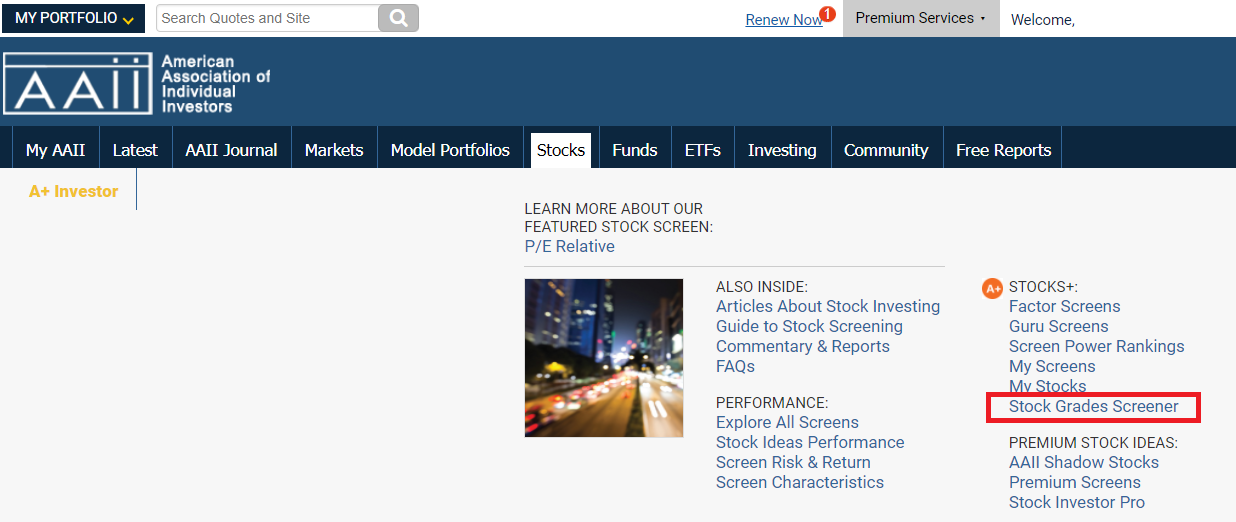
Task: Go to the Latest tab
Action: pyautogui.click(x=135, y=150)
